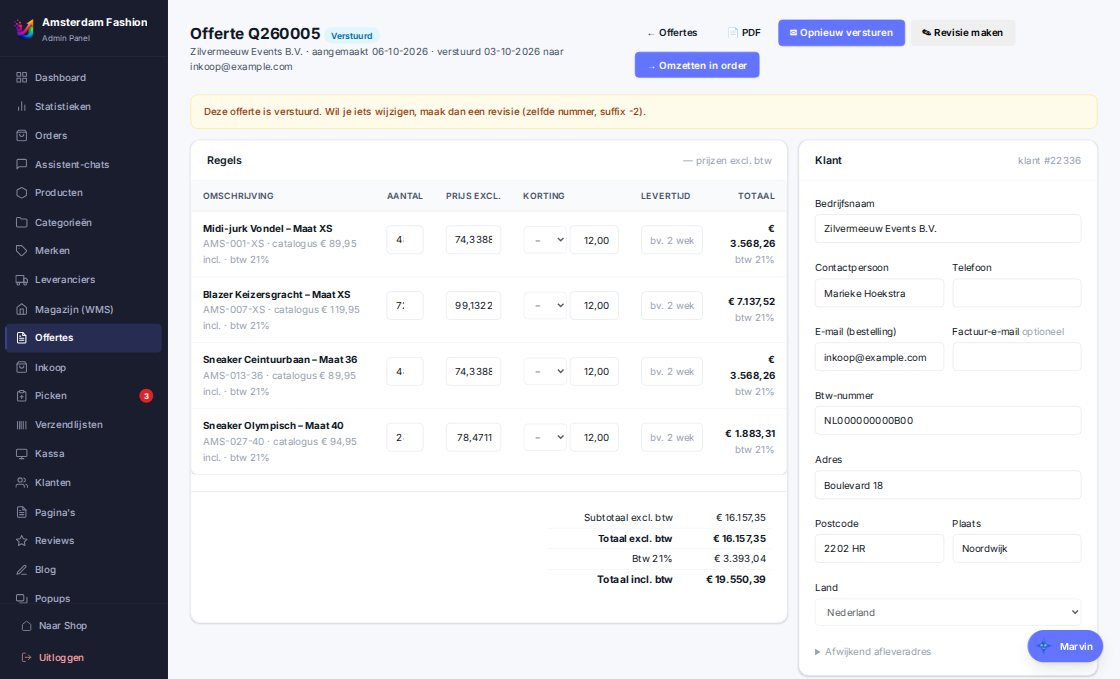Screen dimensions: 1120x679
Task: Click aantal field for Blazer Keizersgracht
Action: pyautogui.click(x=404, y=306)
